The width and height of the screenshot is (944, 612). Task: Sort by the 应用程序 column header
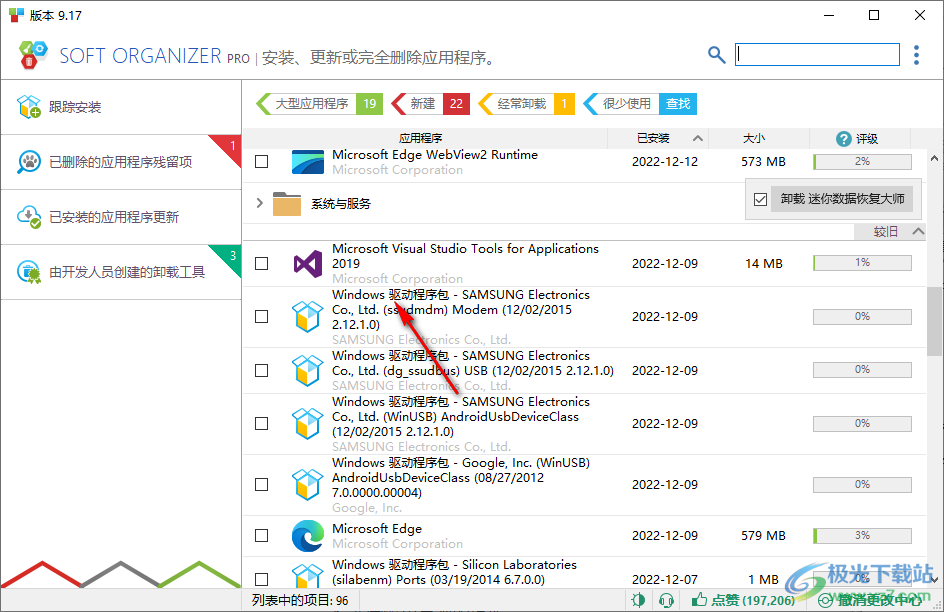click(x=420, y=138)
